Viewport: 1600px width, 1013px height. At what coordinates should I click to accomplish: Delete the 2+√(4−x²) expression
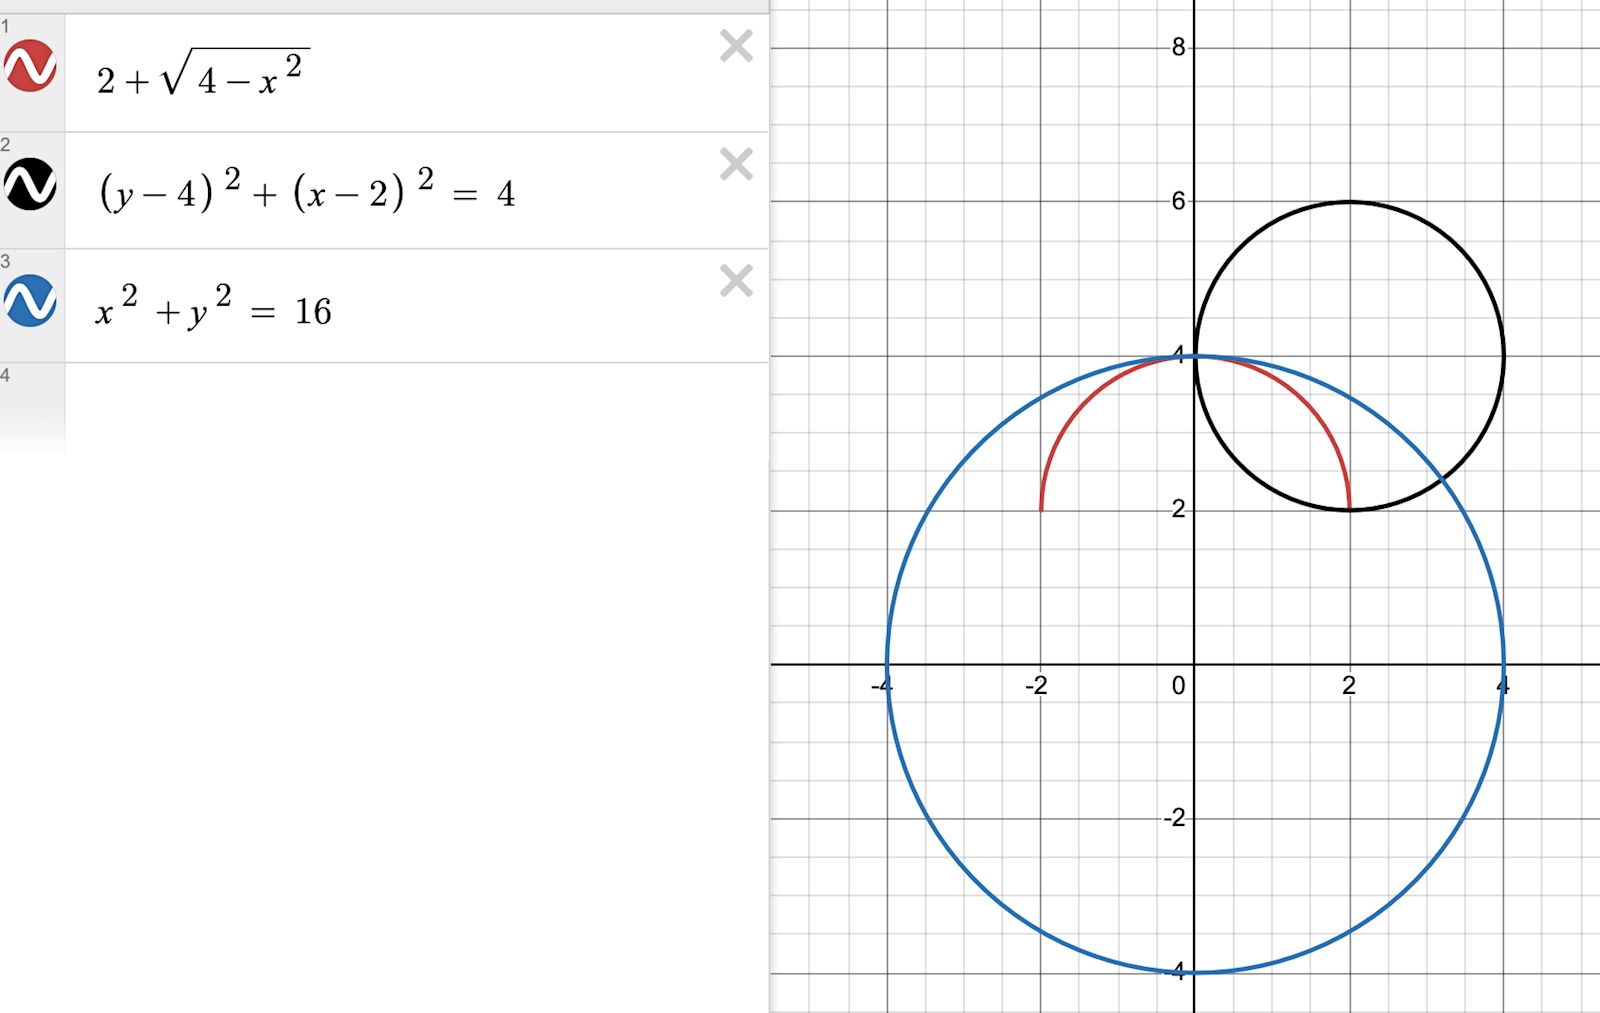click(x=736, y=46)
